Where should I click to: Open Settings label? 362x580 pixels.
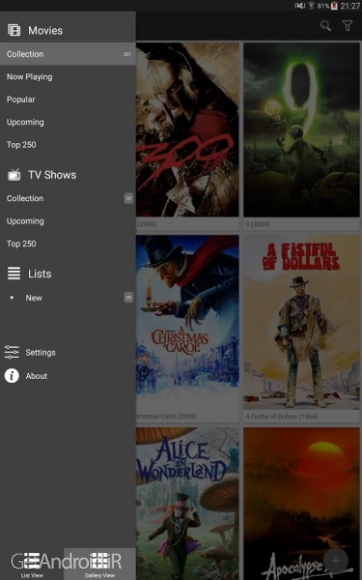coord(40,353)
